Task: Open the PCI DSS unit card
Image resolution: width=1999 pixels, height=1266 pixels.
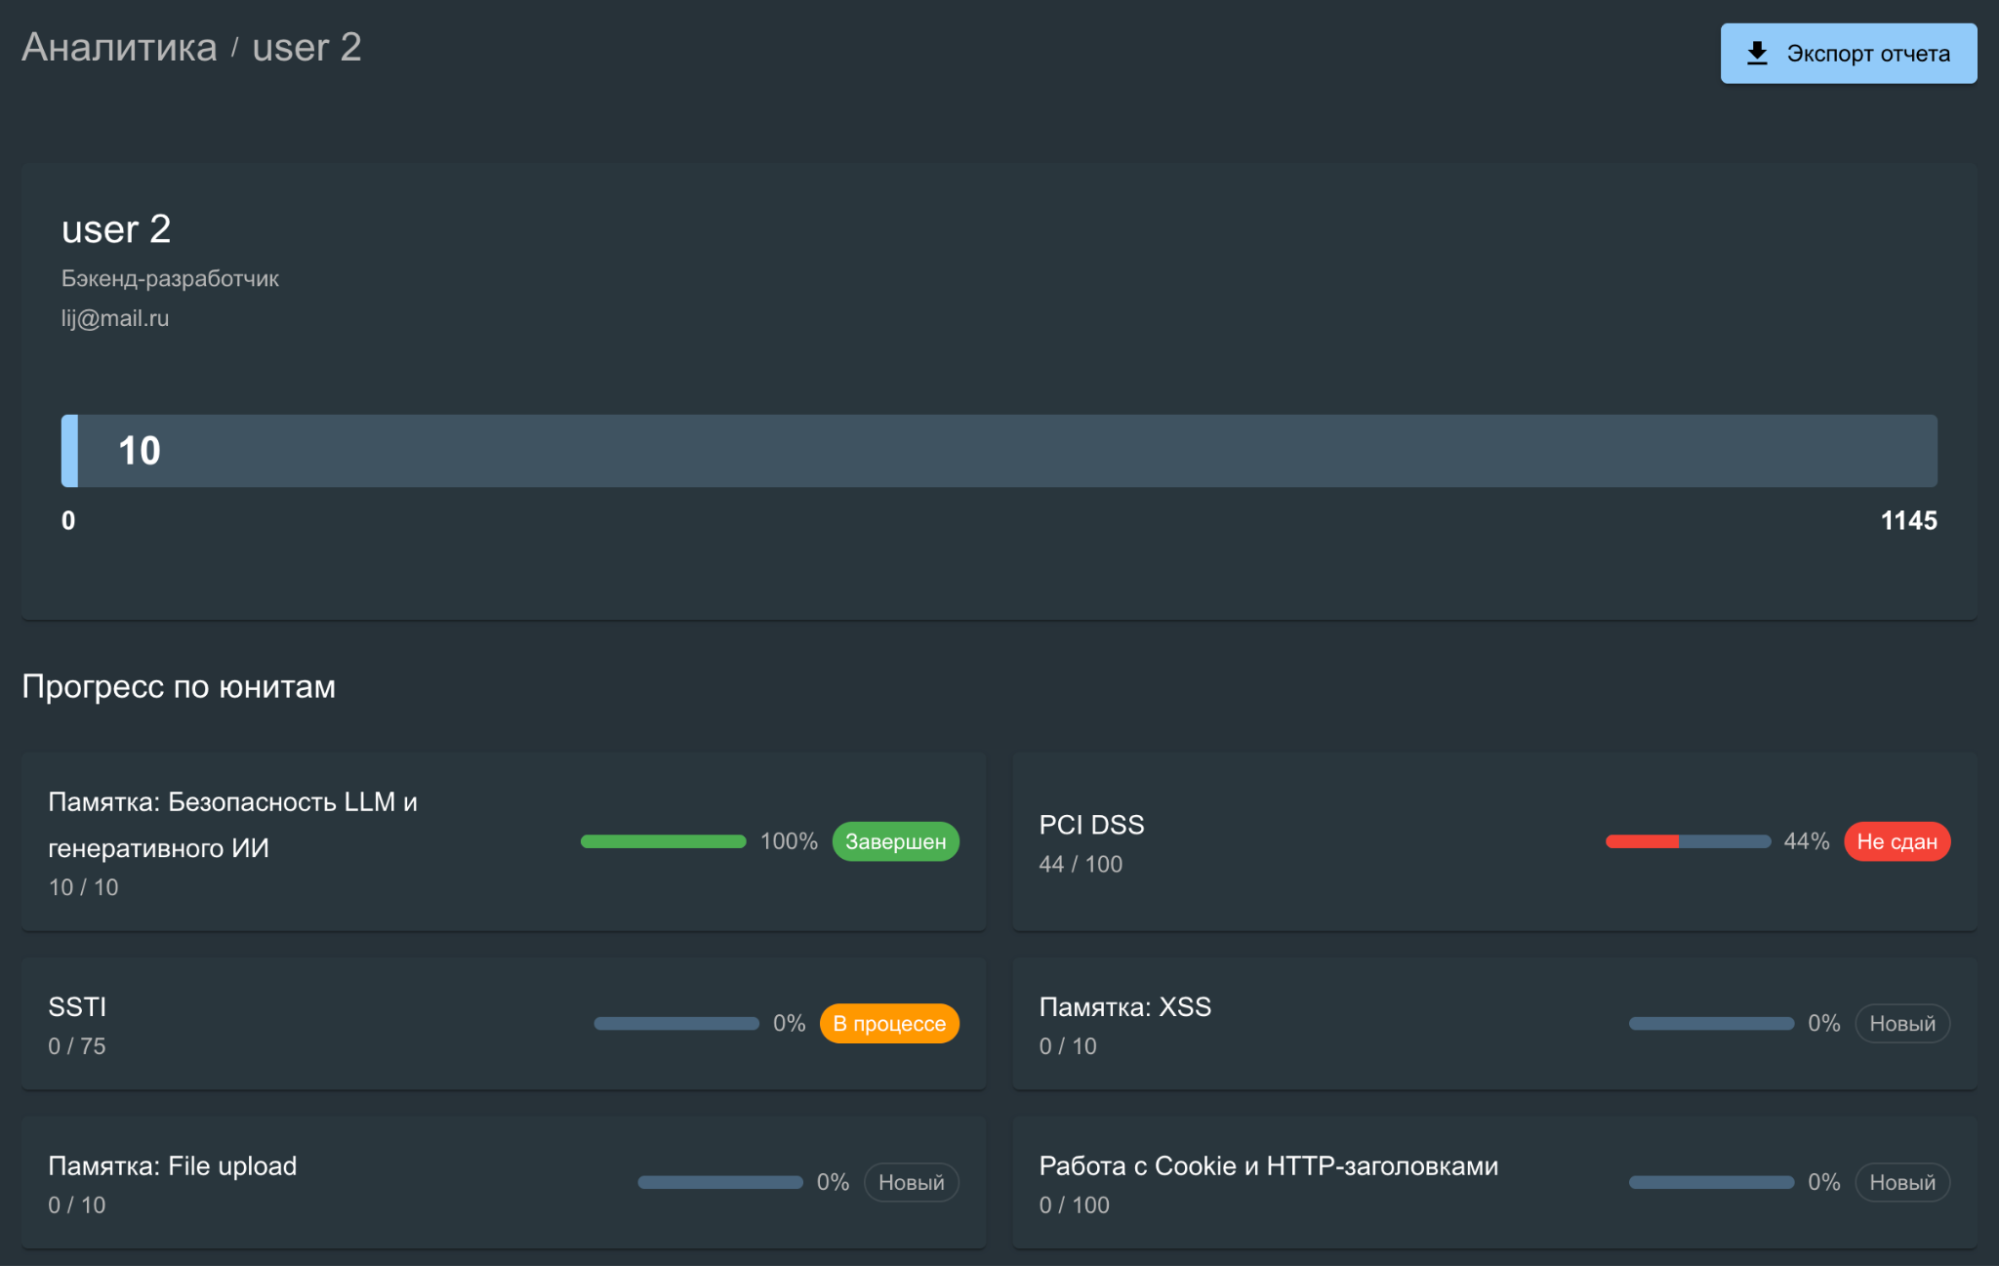Action: (x=1091, y=825)
